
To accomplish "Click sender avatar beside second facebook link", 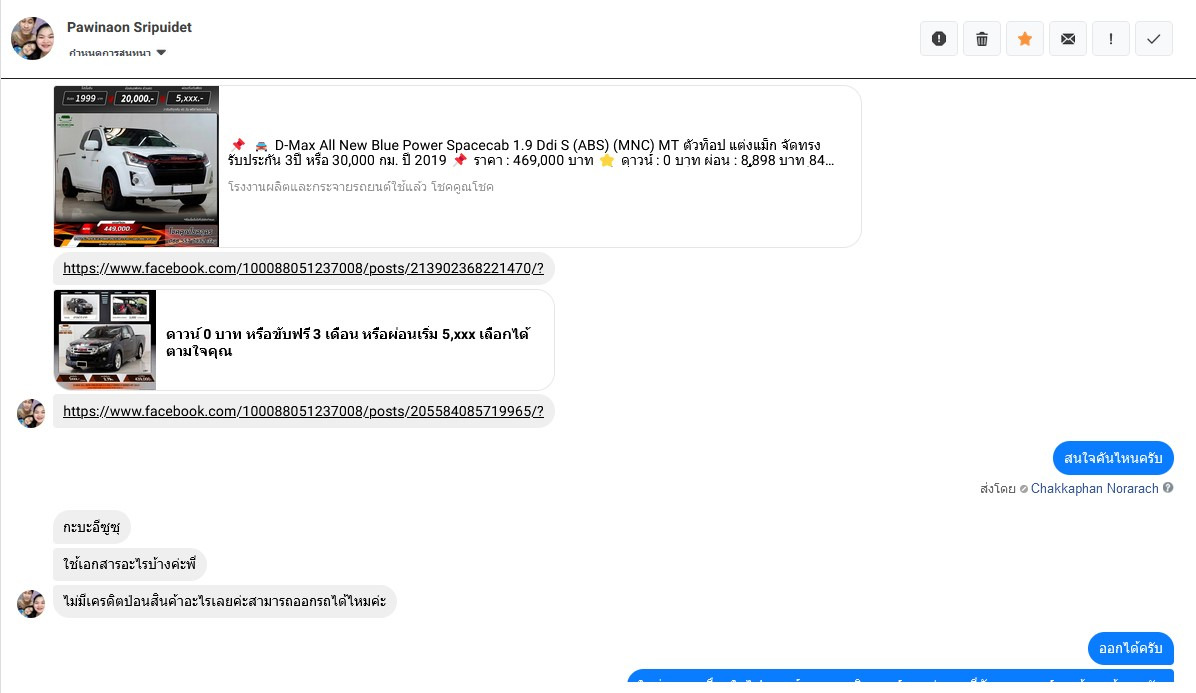I will tap(31, 413).
